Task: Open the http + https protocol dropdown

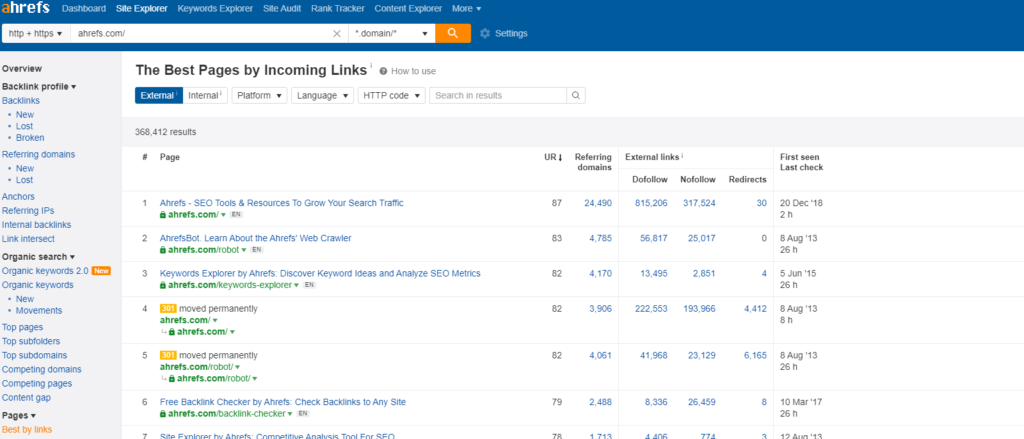Action: pos(36,33)
